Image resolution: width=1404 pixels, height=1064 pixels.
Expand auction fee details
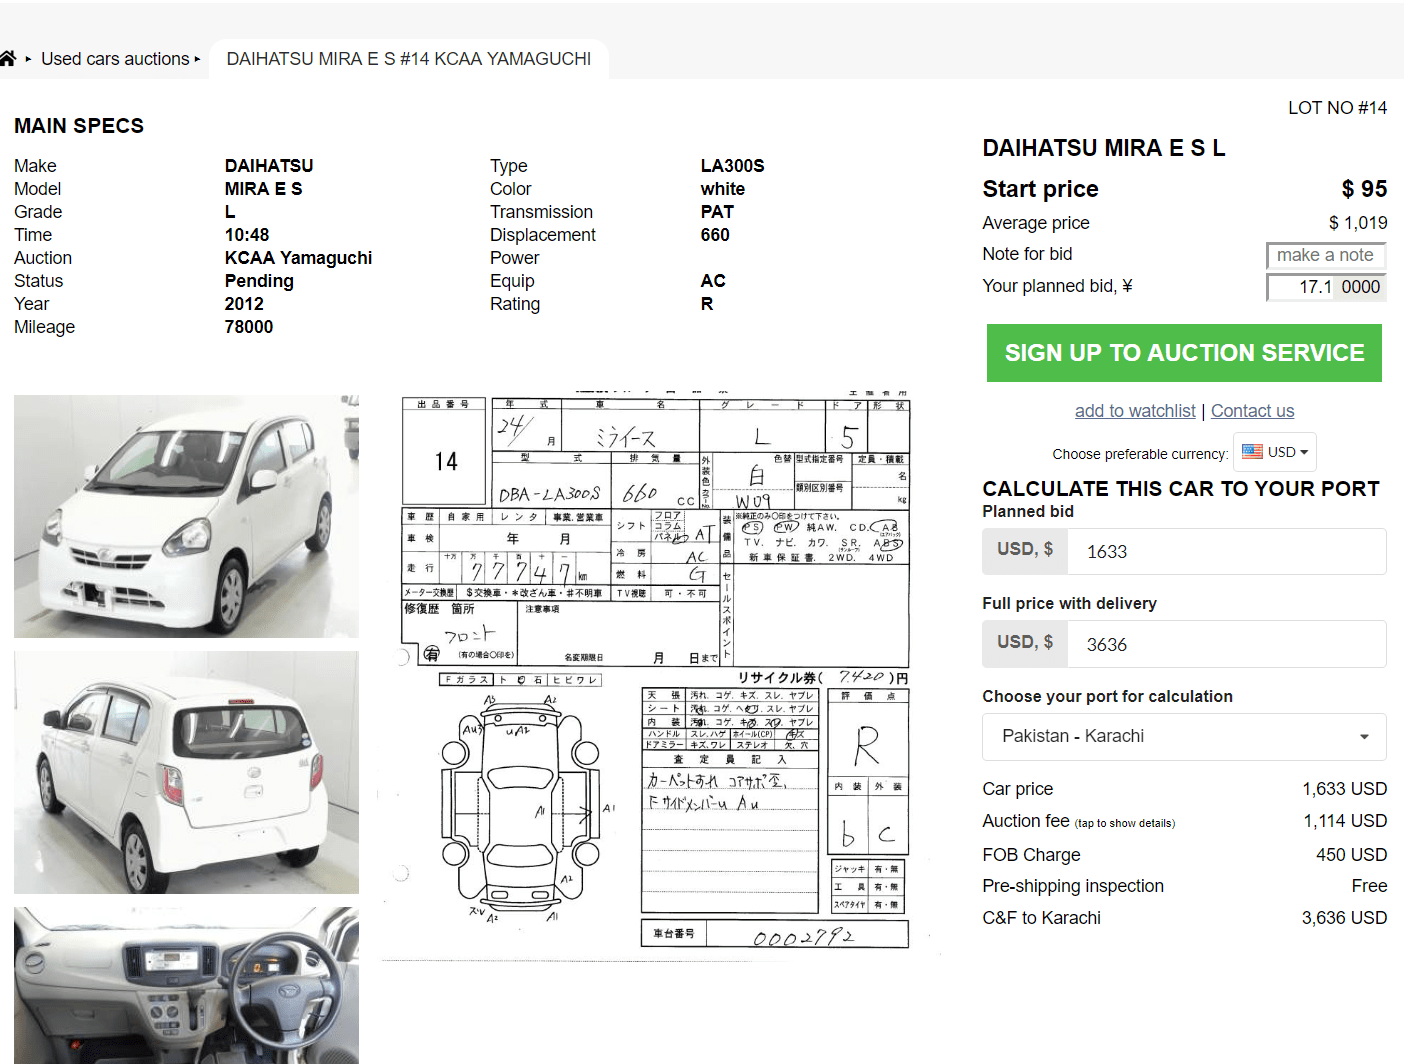[x=1125, y=822]
